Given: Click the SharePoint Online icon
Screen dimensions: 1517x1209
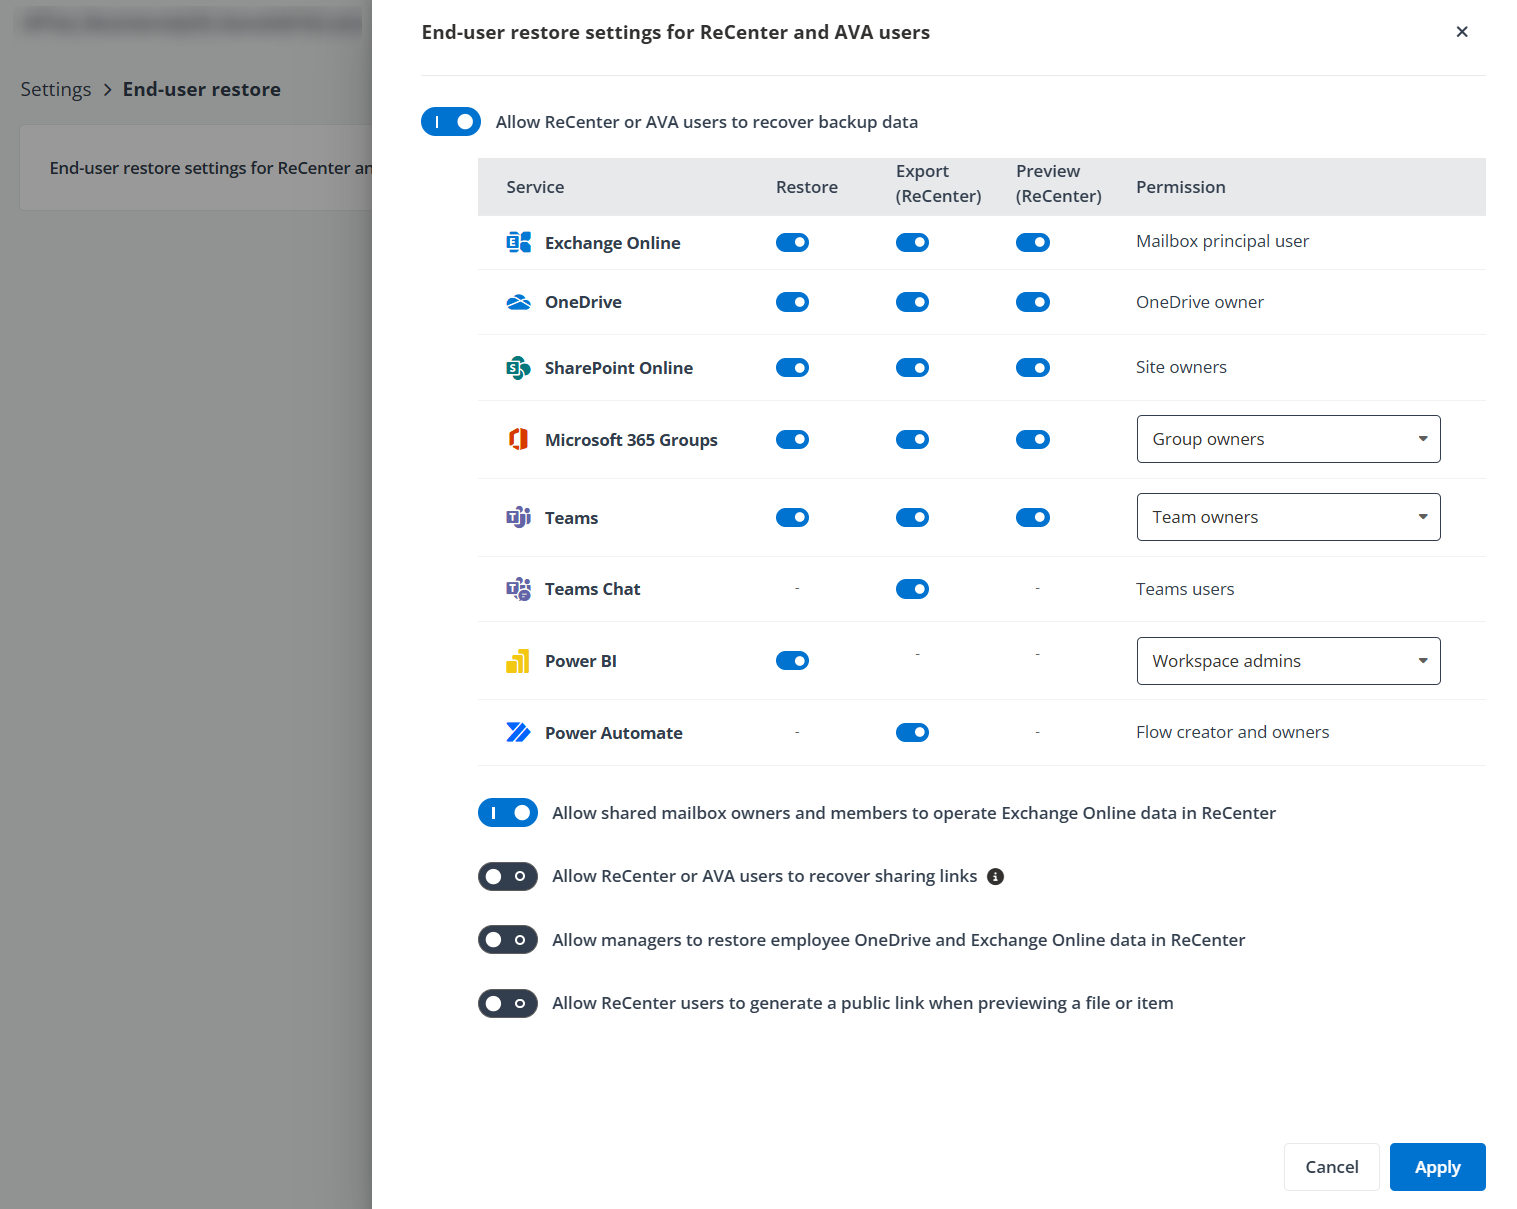Looking at the screenshot, I should point(519,367).
